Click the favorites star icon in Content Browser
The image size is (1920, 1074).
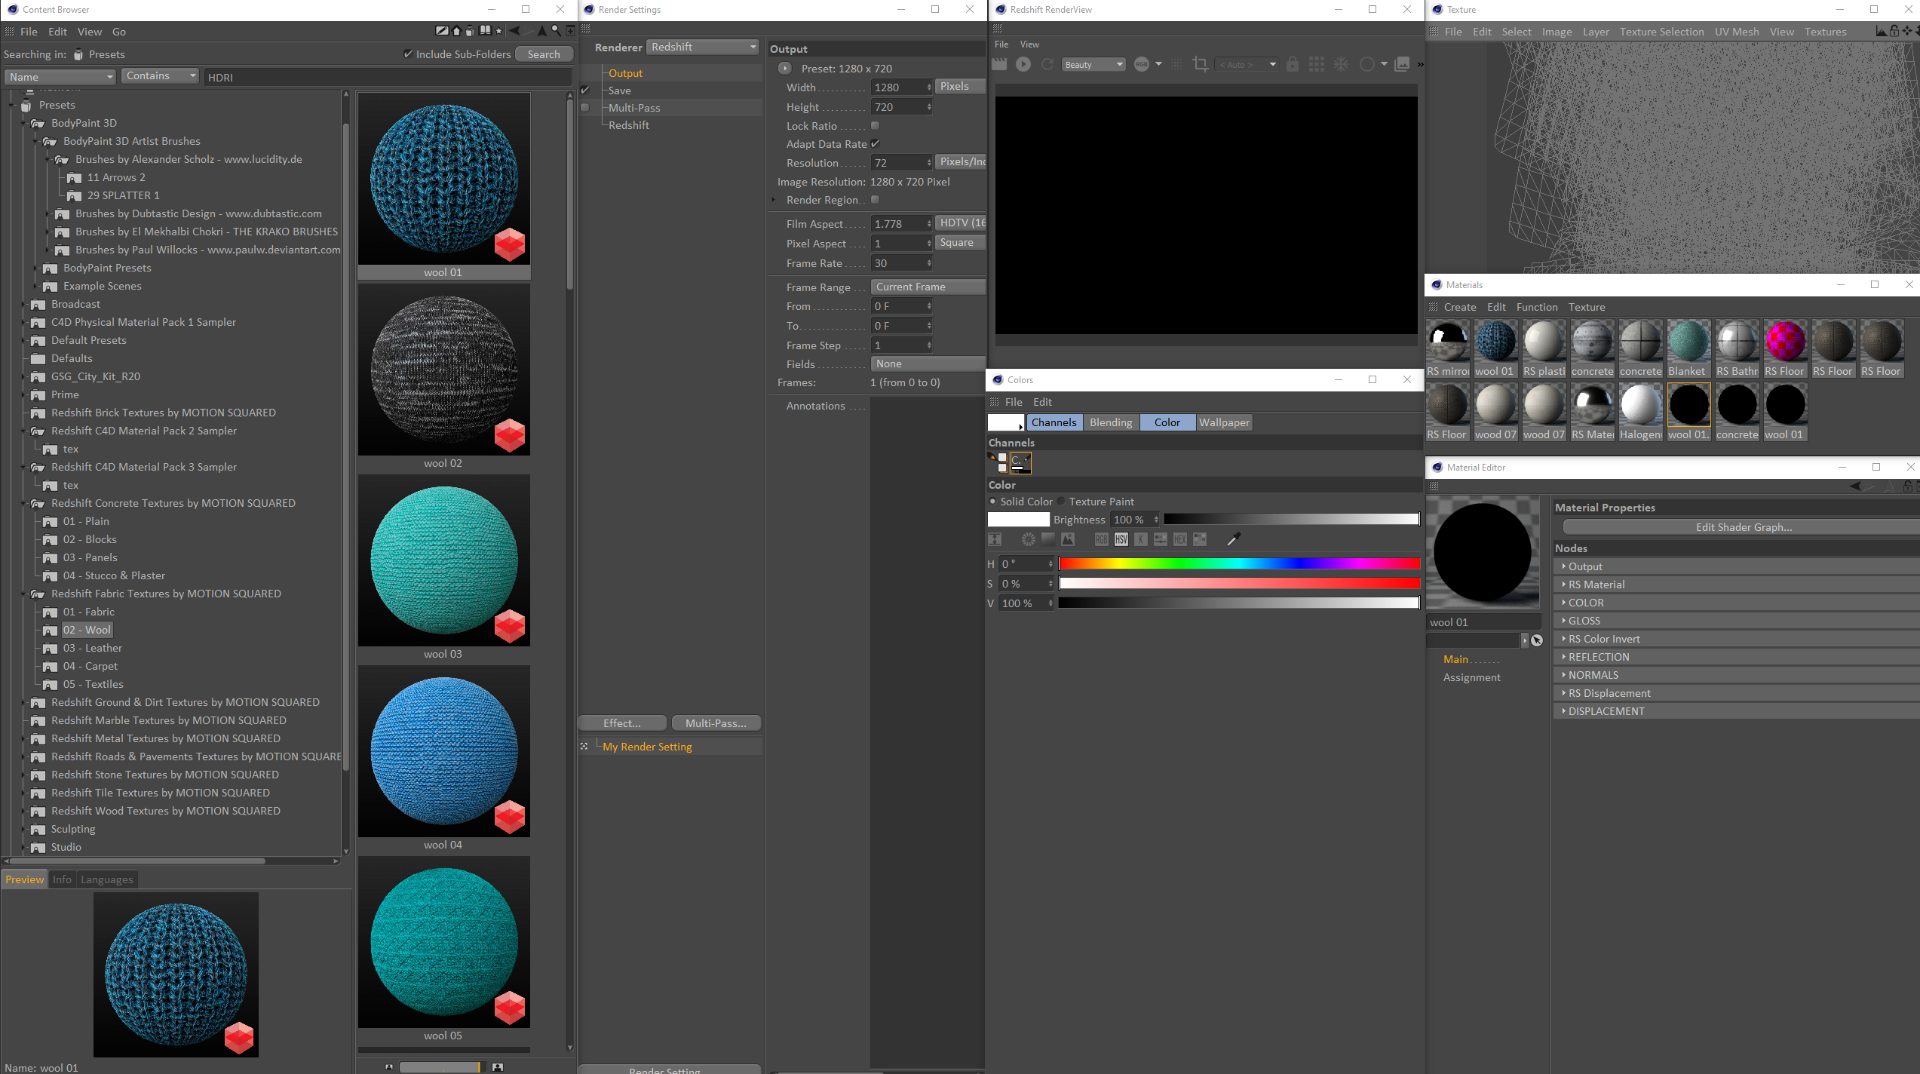pyautogui.click(x=499, y=31)
